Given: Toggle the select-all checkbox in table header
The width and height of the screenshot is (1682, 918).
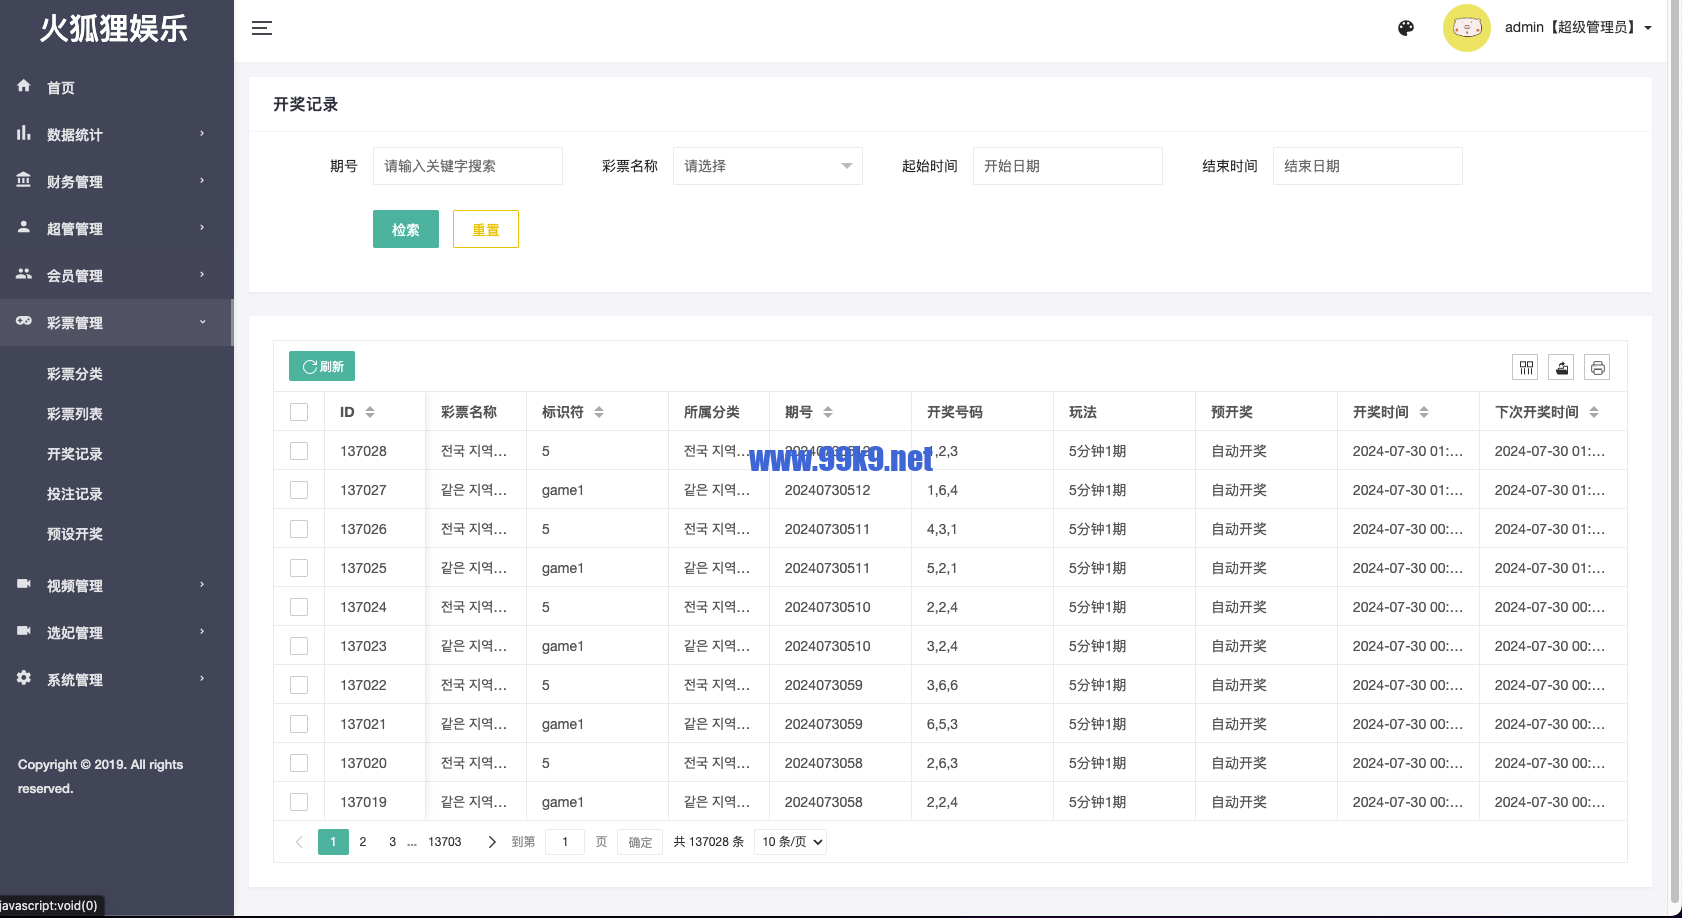Looking at the screenshot, I should click(x=299, y=412).
